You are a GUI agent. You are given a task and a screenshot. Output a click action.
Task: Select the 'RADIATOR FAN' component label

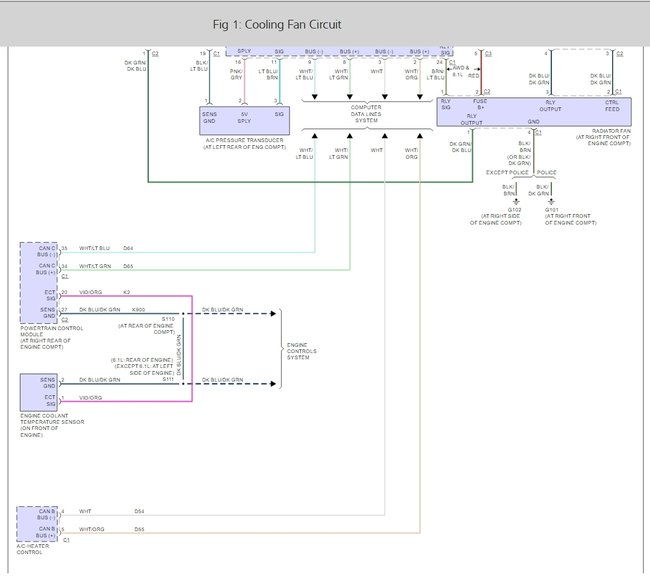coord(611,131)
